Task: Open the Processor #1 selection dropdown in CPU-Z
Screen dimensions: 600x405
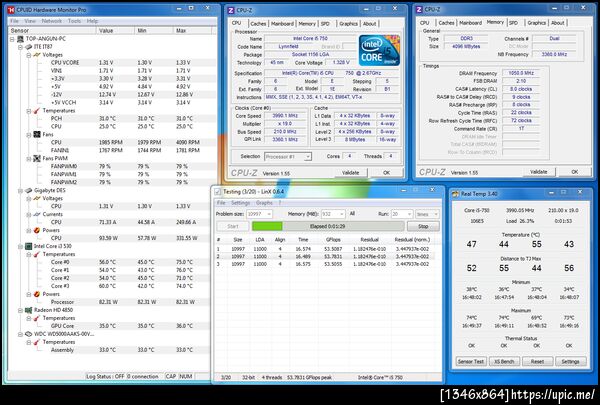Action: pyautogui.click(x=308, y=157)
